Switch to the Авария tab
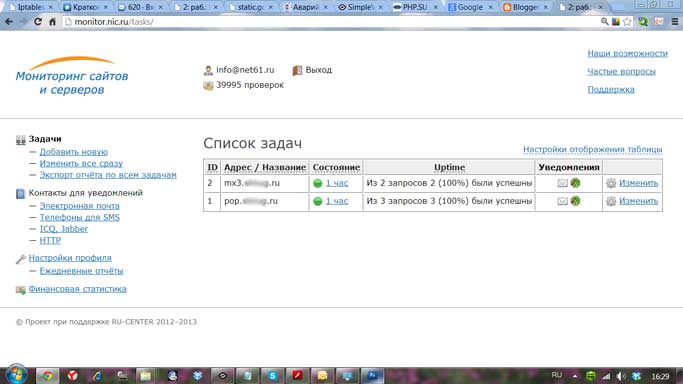683x384 pixels. 305,7
